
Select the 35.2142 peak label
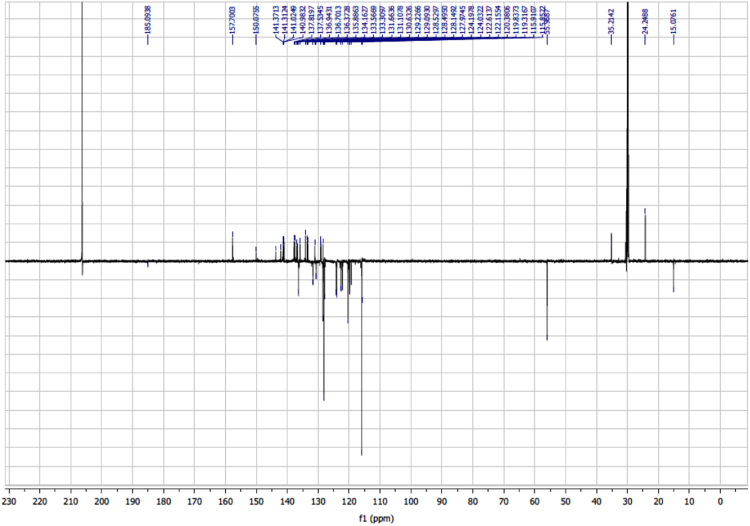[x=611, y=20]
